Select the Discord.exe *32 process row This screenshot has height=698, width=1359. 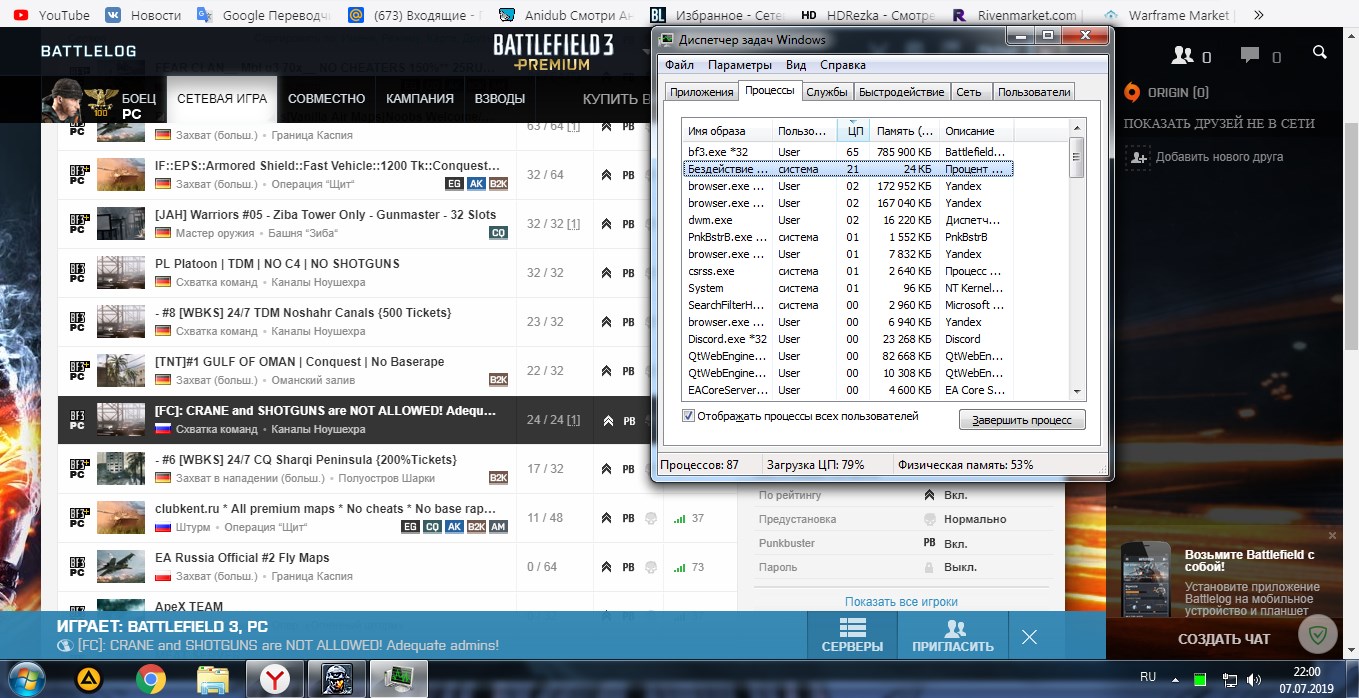pyautogui.click(x=848, y=339)
